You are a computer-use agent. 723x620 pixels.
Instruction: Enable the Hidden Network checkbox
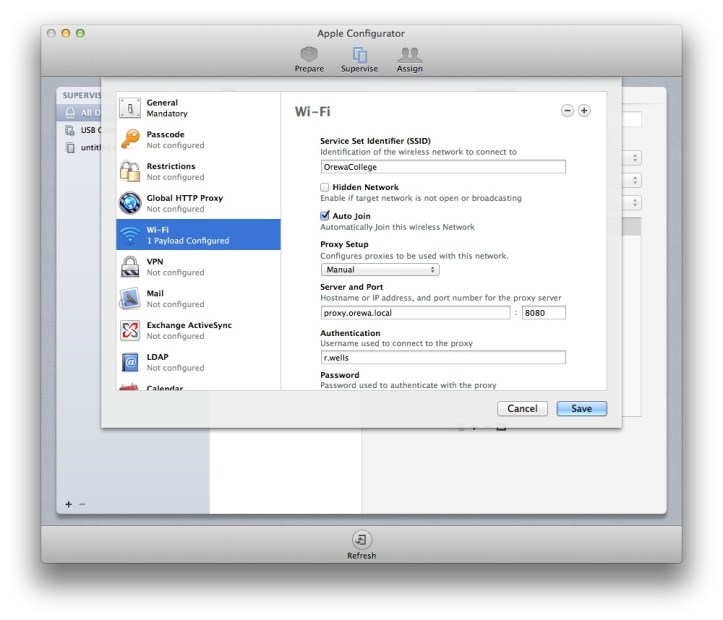tap(325, 187)
